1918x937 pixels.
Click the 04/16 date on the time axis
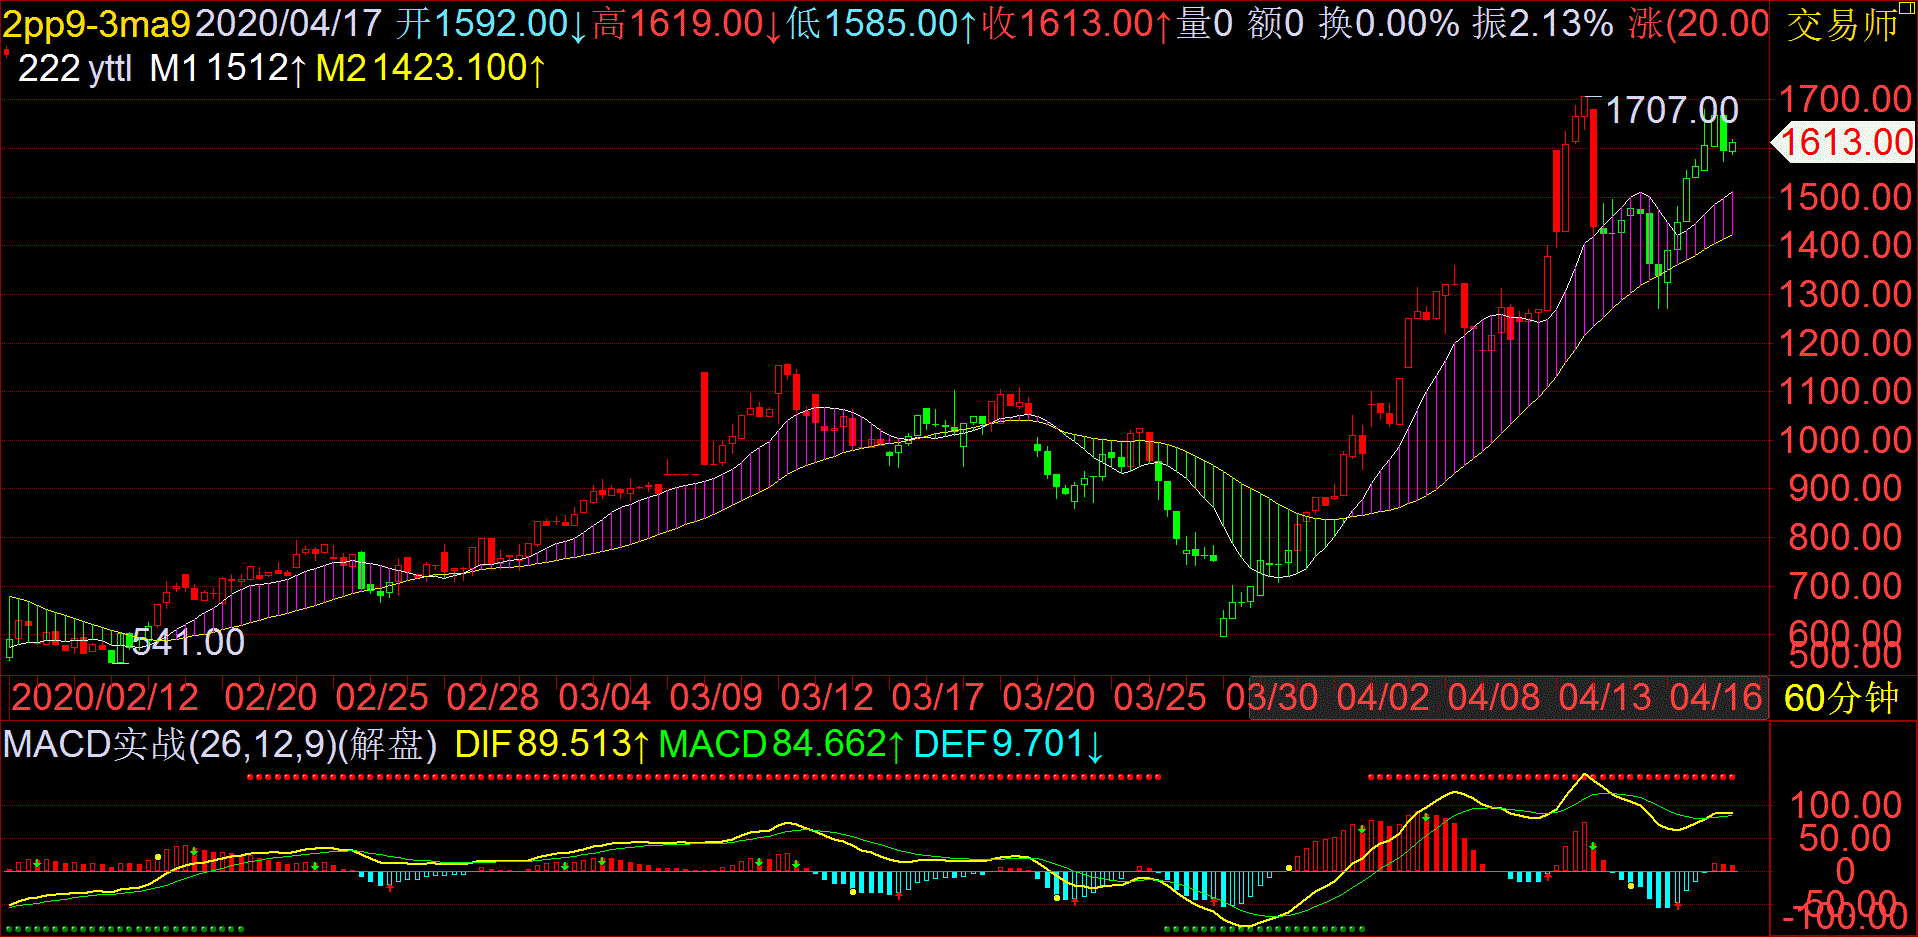1716,697
